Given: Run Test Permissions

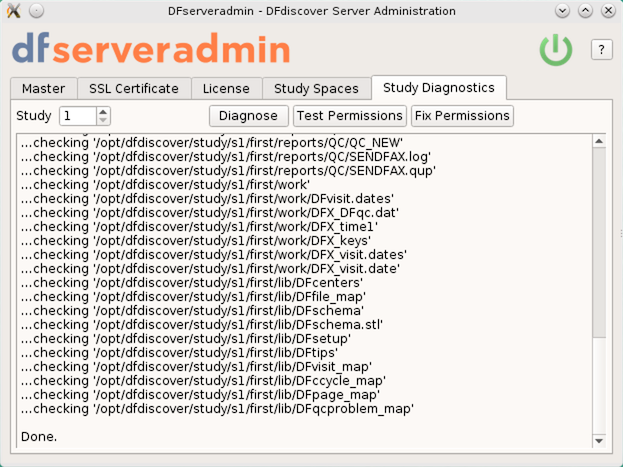Looking at the screenshot, I should (350, 116).
